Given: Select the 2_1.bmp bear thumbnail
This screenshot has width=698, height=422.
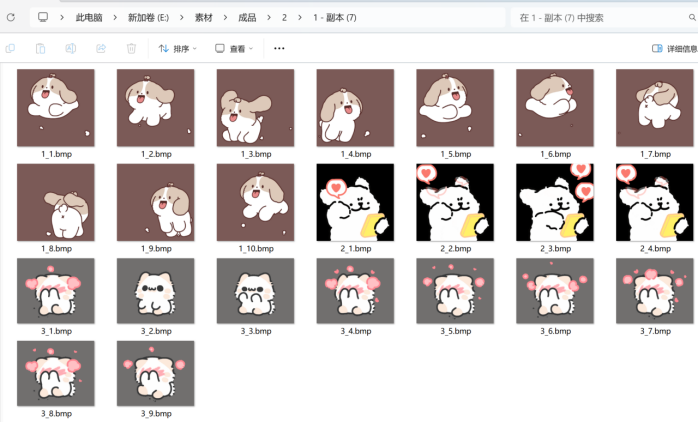Looking at the screenshot, I should tap(355, 202).
